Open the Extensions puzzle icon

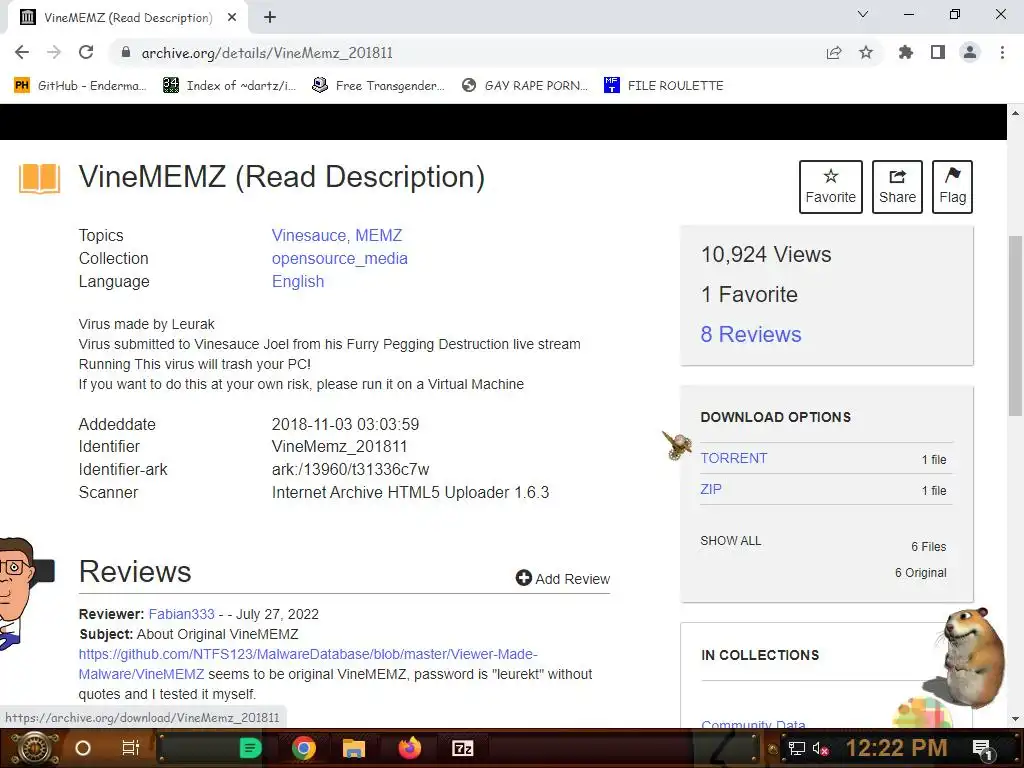tap(905, 52)
